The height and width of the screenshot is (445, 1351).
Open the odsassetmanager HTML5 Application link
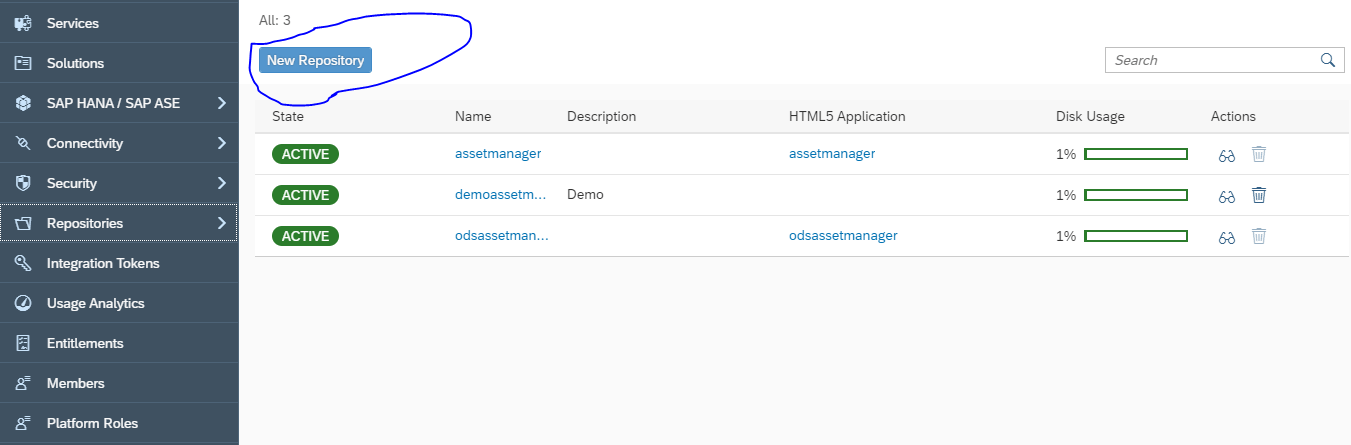[x=843, y=236]
